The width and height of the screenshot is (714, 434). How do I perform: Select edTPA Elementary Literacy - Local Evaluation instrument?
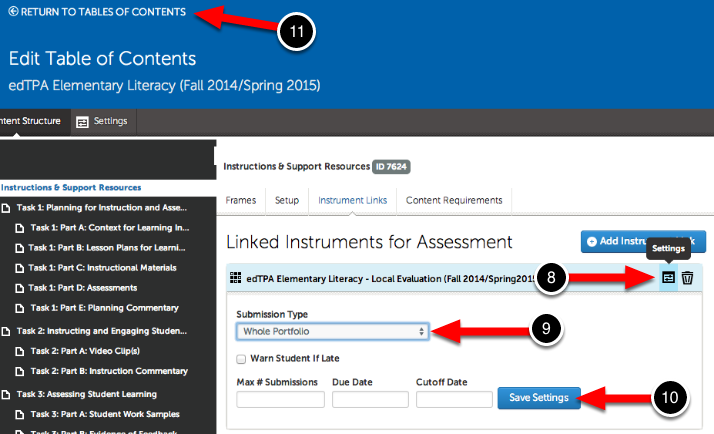(x=390, y=279)
